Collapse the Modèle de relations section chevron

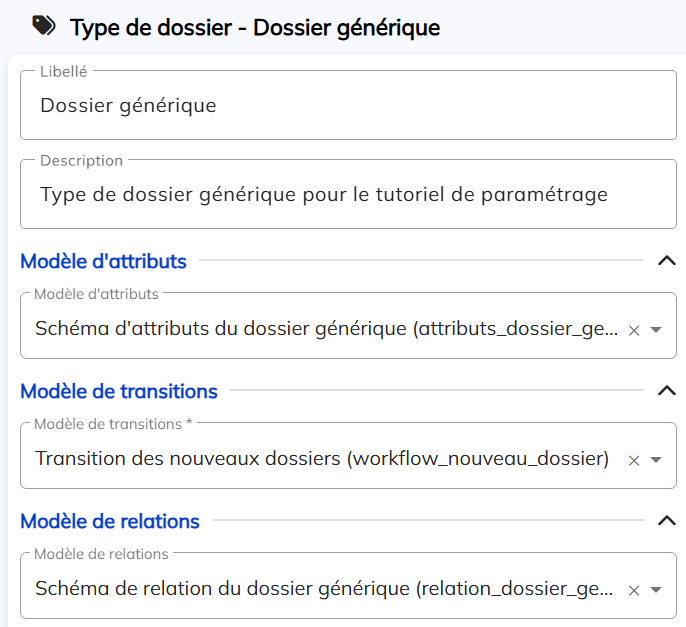tap(667, 521)
